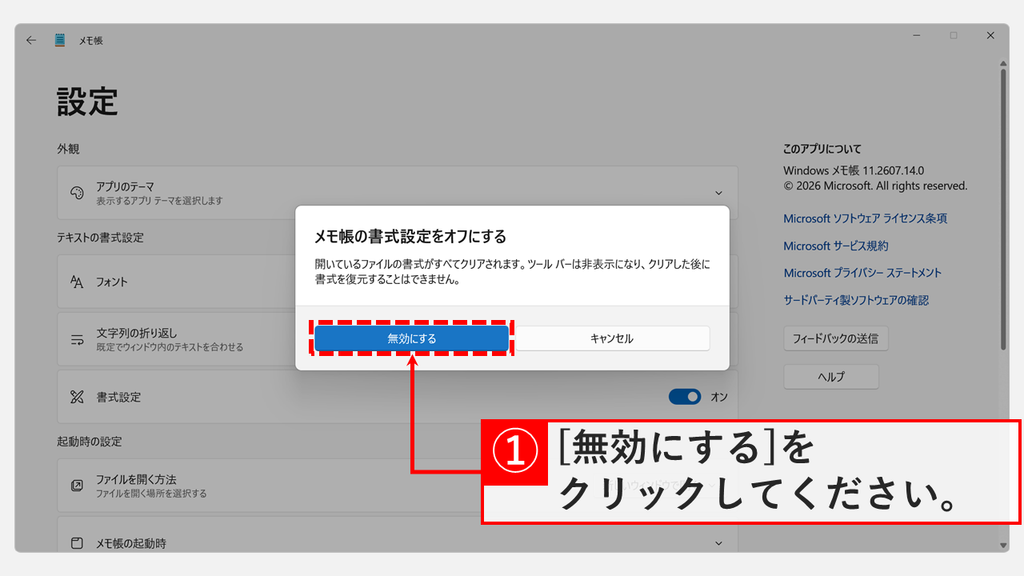Click the フォント row label
Viewport: 1024px width, 576px height.
pyautogui.click(x=112, y=282)
